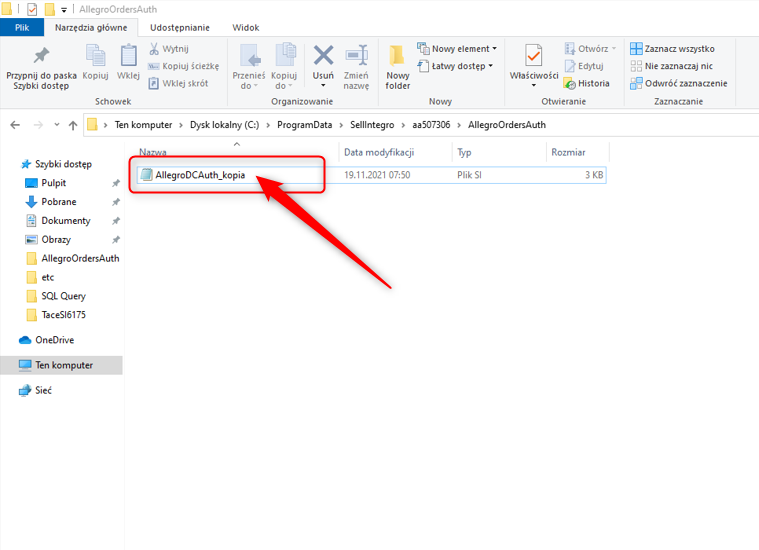This screenshot has width=759, height=550.
Task: Click aa507306 breadcrumb
Action: click(431, 125)
